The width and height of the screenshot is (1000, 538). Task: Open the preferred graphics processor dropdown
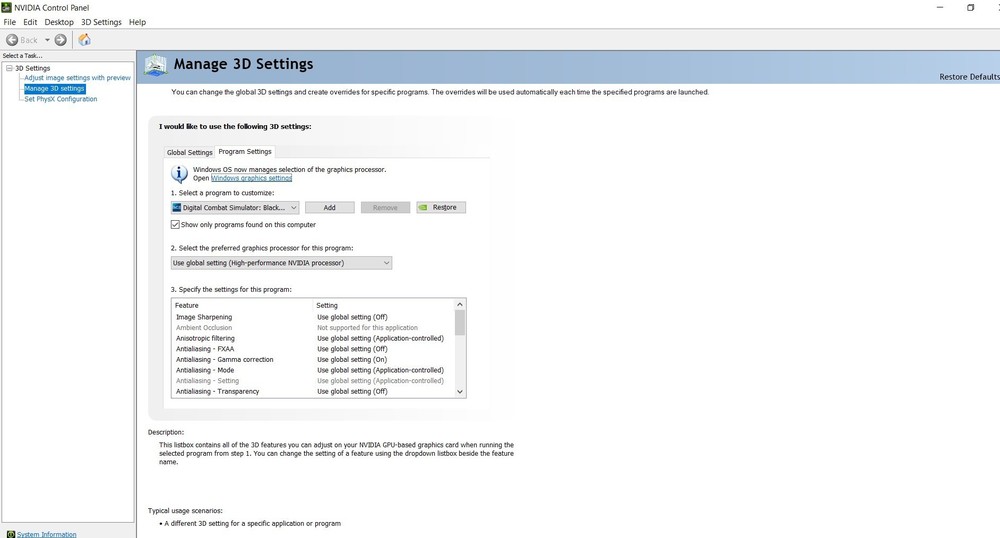tap(281, 263)
